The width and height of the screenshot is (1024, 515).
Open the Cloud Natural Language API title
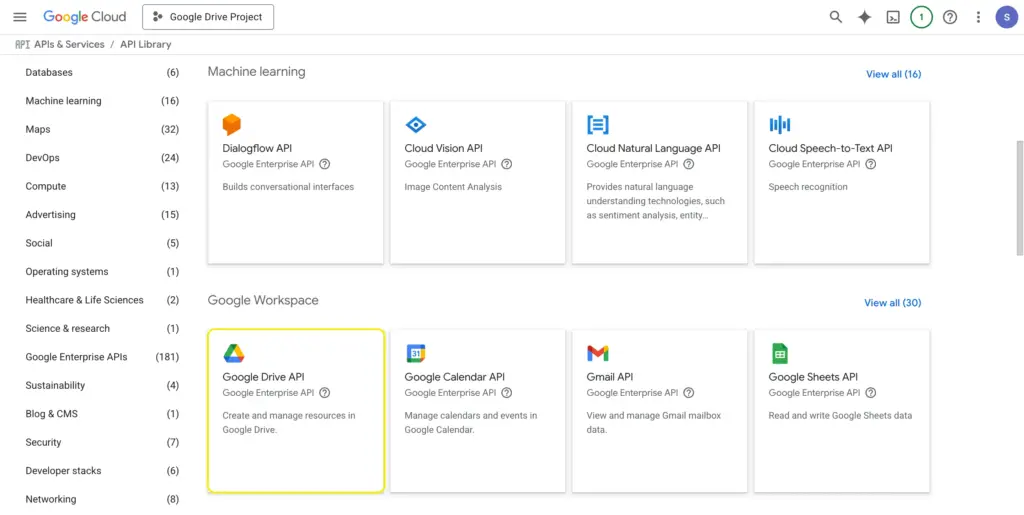(654, 148)
